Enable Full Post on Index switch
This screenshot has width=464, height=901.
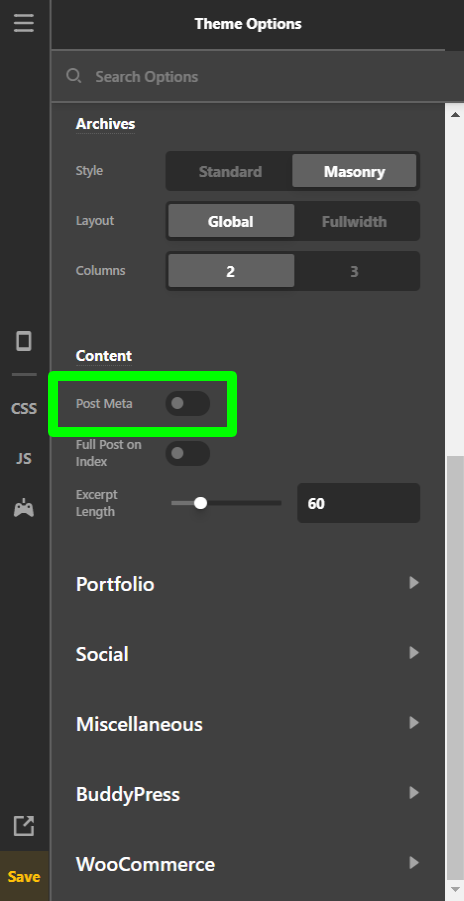coord(187,453)
